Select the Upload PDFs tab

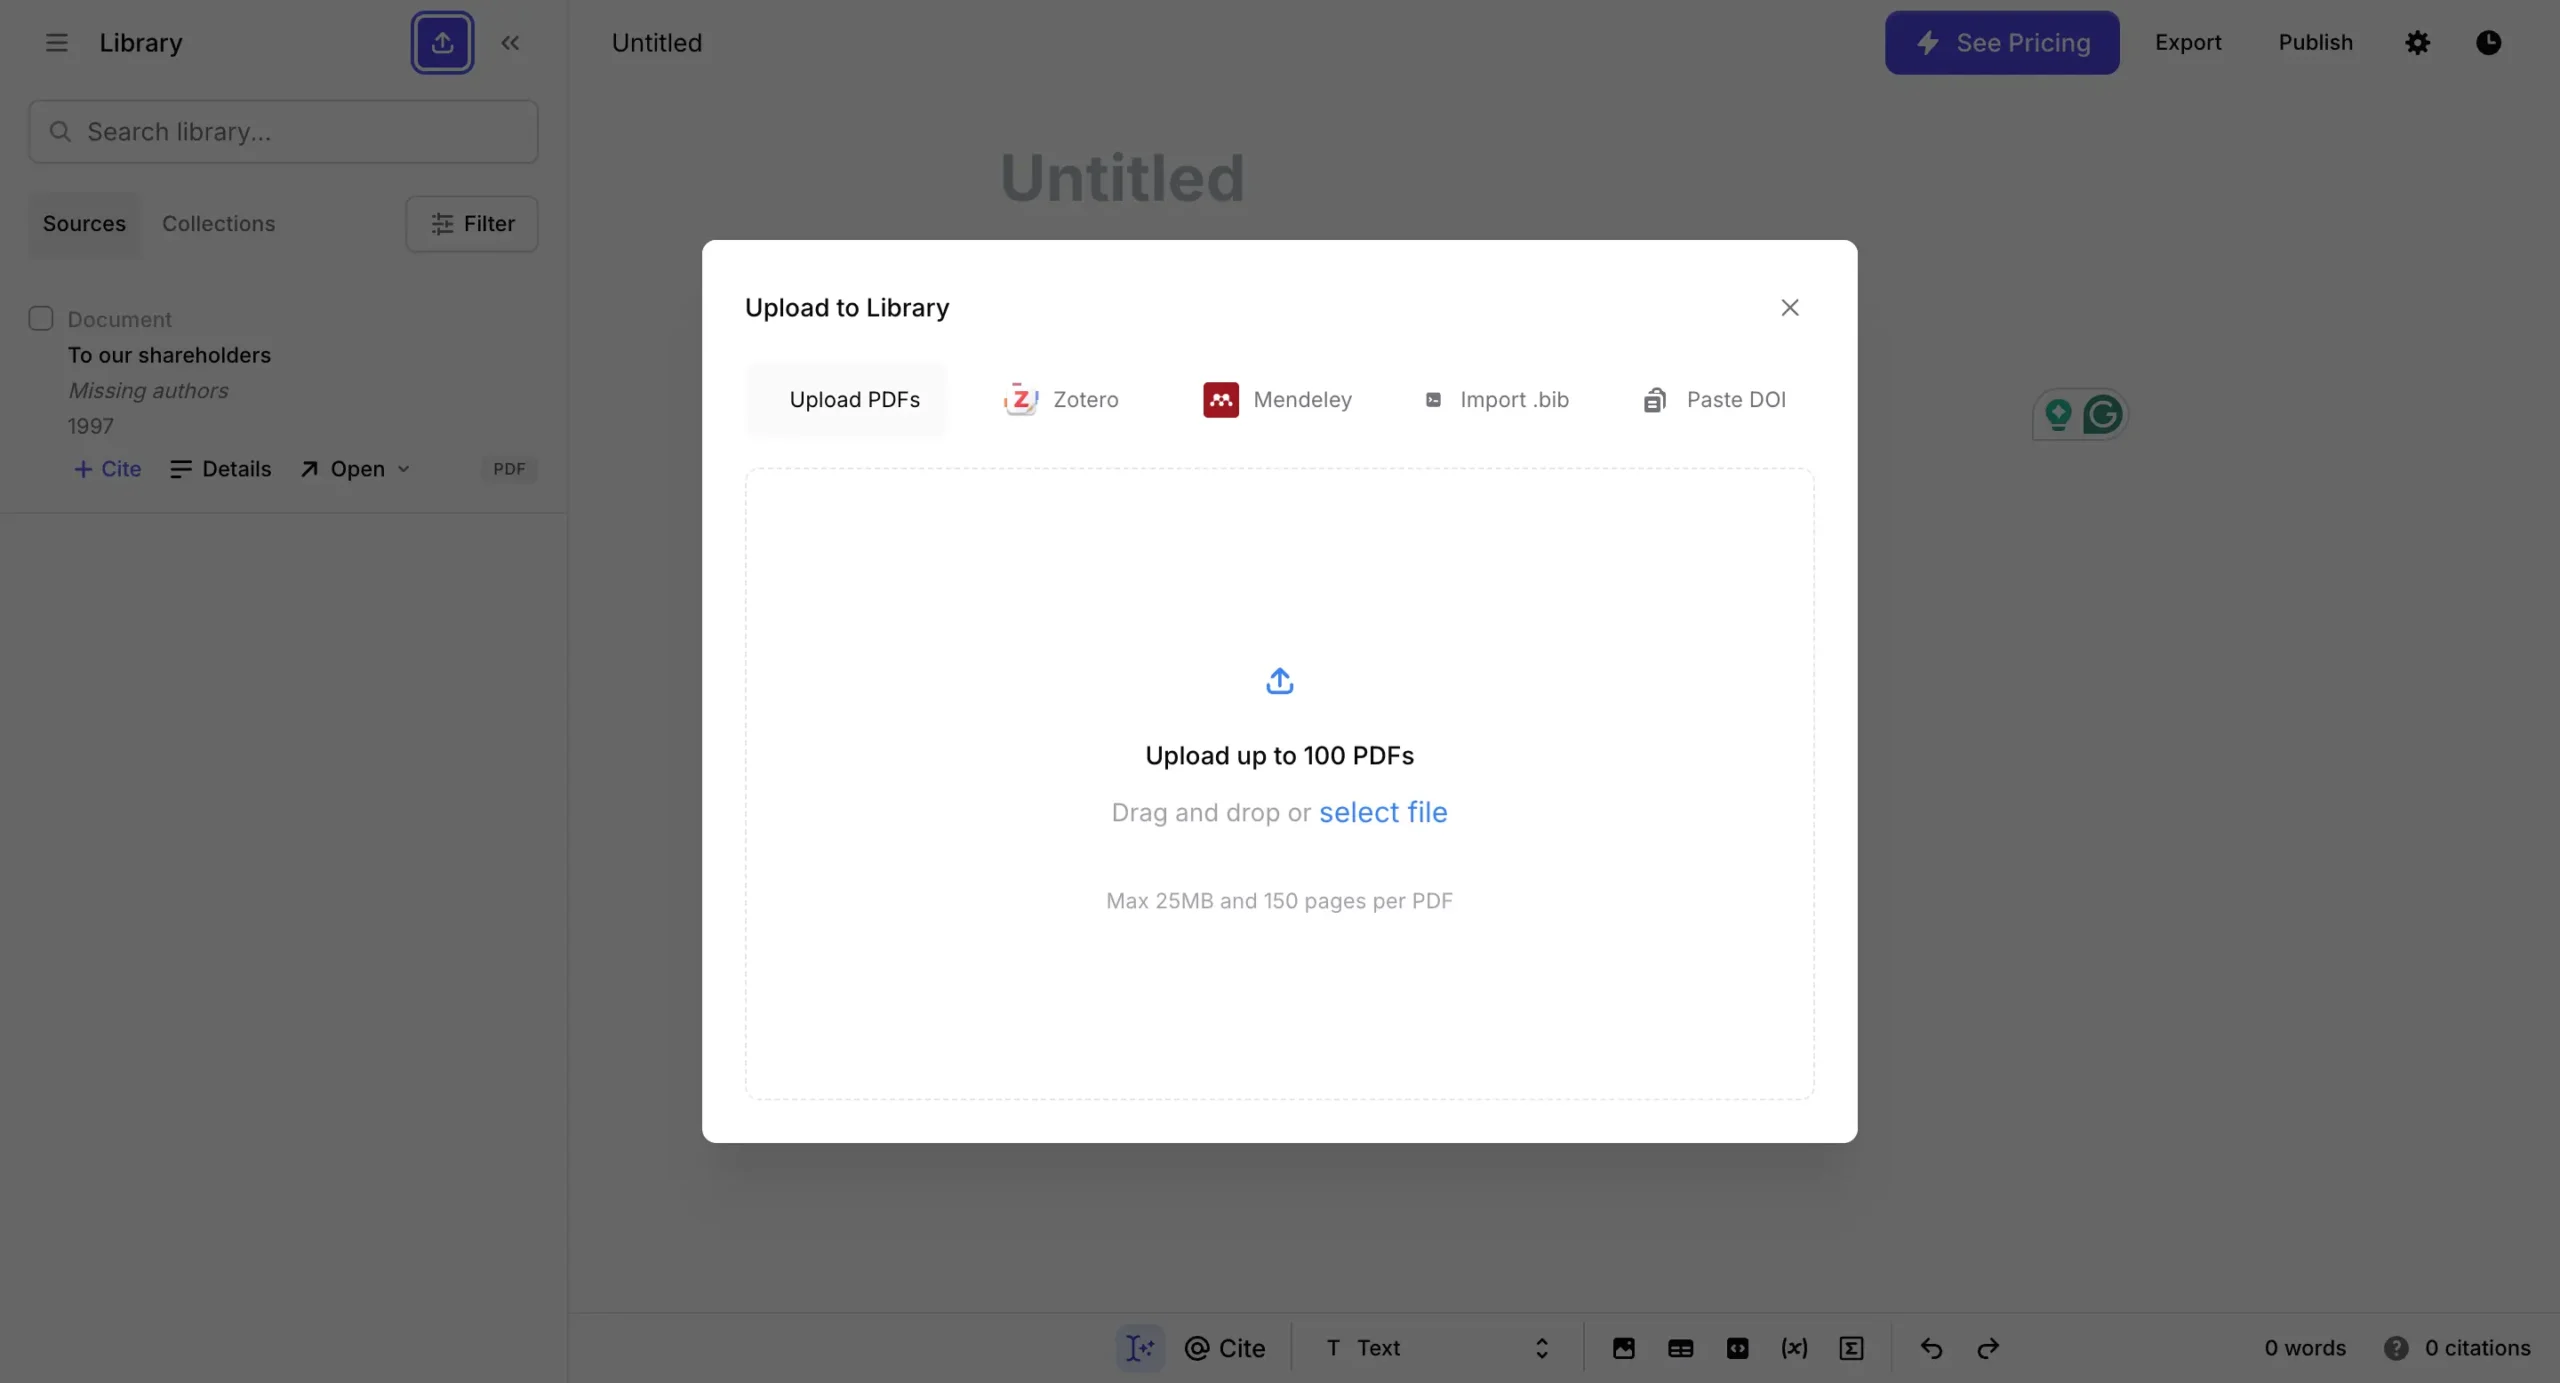846,400
